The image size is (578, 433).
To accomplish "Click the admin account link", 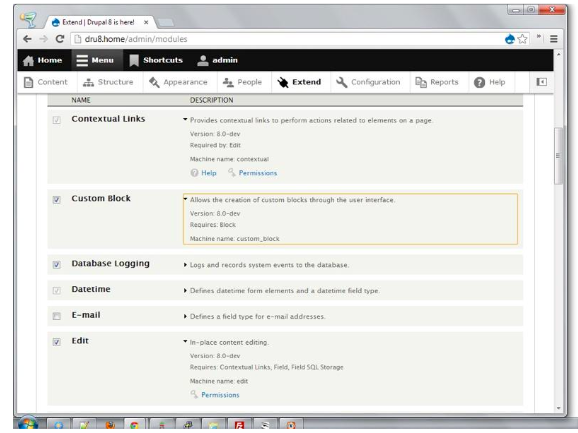I will [225, 60].
